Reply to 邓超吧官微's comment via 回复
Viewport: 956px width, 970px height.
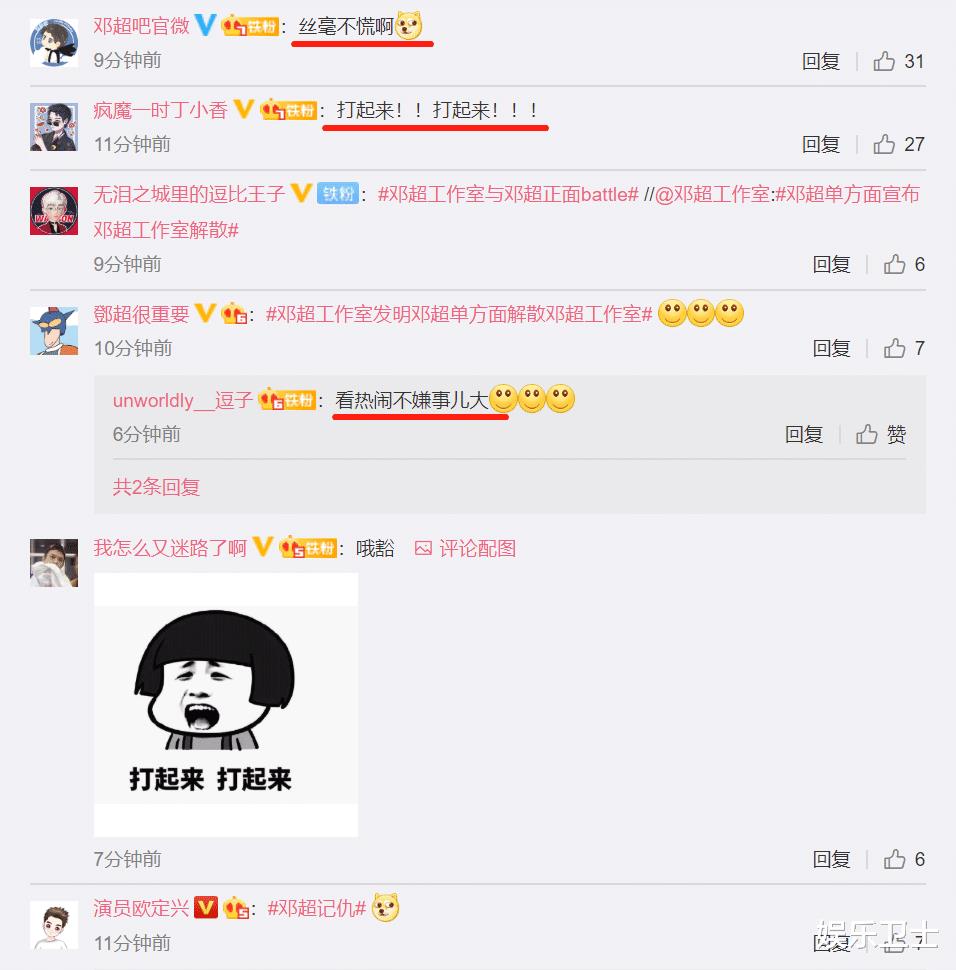pyautogui.click(x=820, y=61)
